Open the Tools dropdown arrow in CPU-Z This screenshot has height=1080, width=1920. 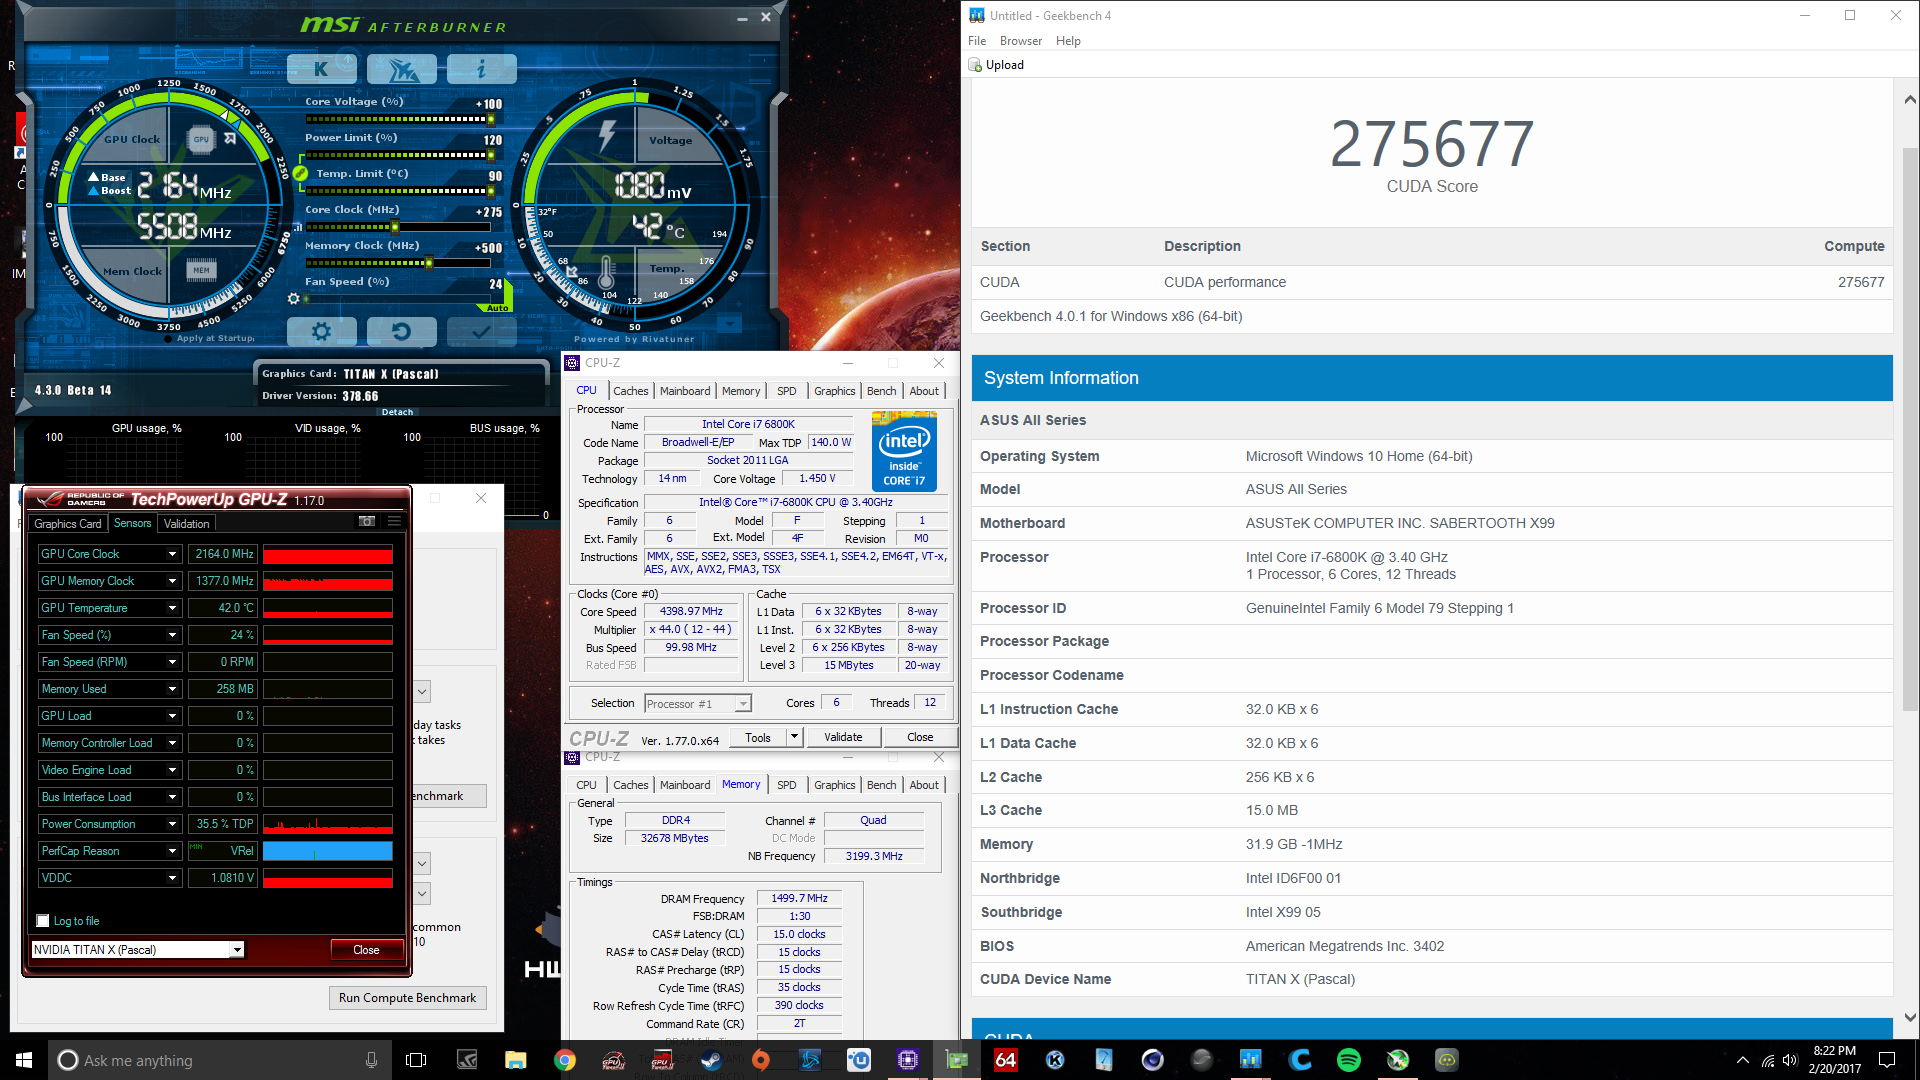tap(795, 738)
